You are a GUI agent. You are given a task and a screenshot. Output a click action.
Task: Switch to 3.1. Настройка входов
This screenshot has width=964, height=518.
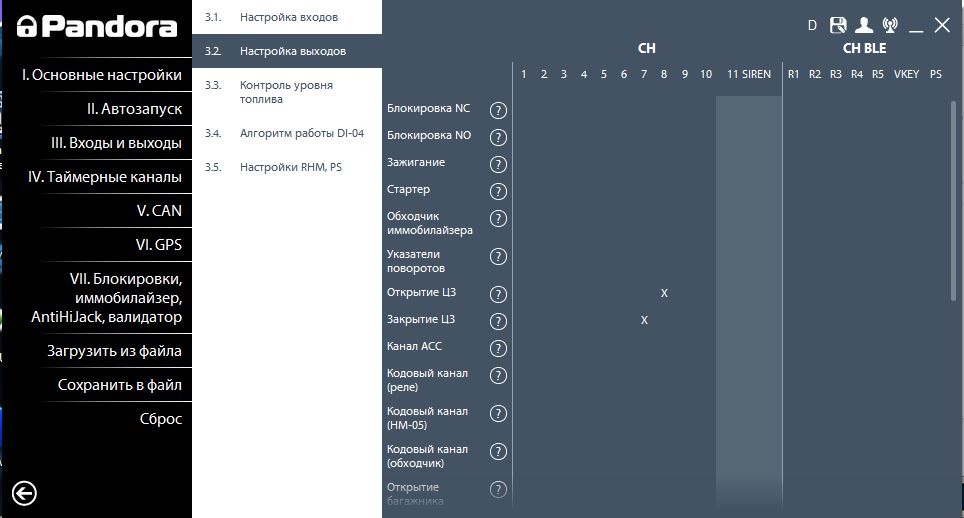click(x=288, y=18)
